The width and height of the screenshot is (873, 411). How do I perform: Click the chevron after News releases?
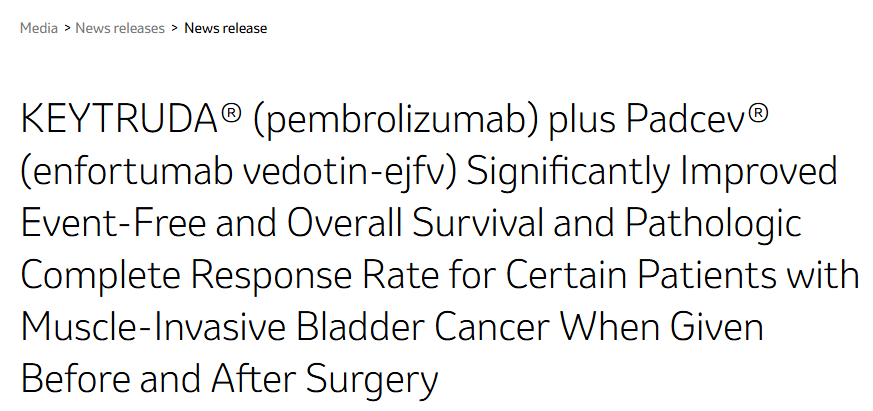point(175,28)
